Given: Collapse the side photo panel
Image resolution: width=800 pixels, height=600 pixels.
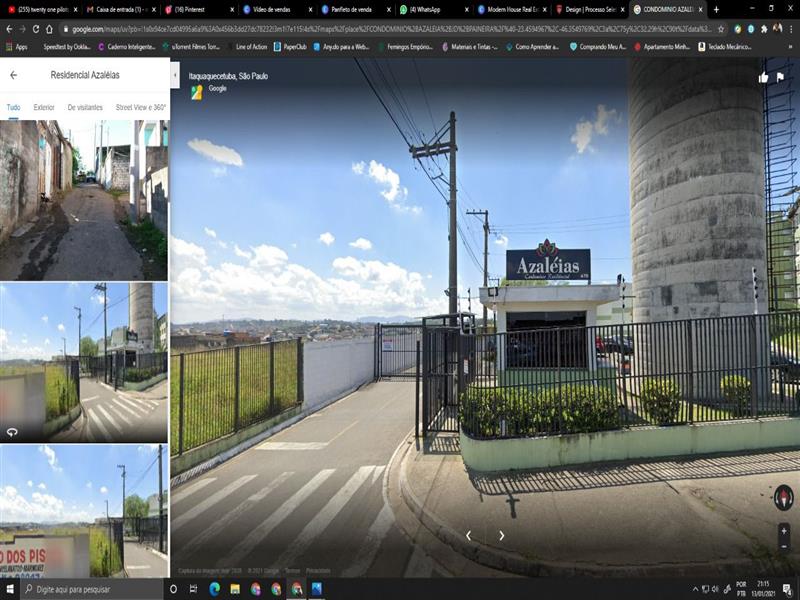Looking at the screenshot, I should (x=175, y=75).
